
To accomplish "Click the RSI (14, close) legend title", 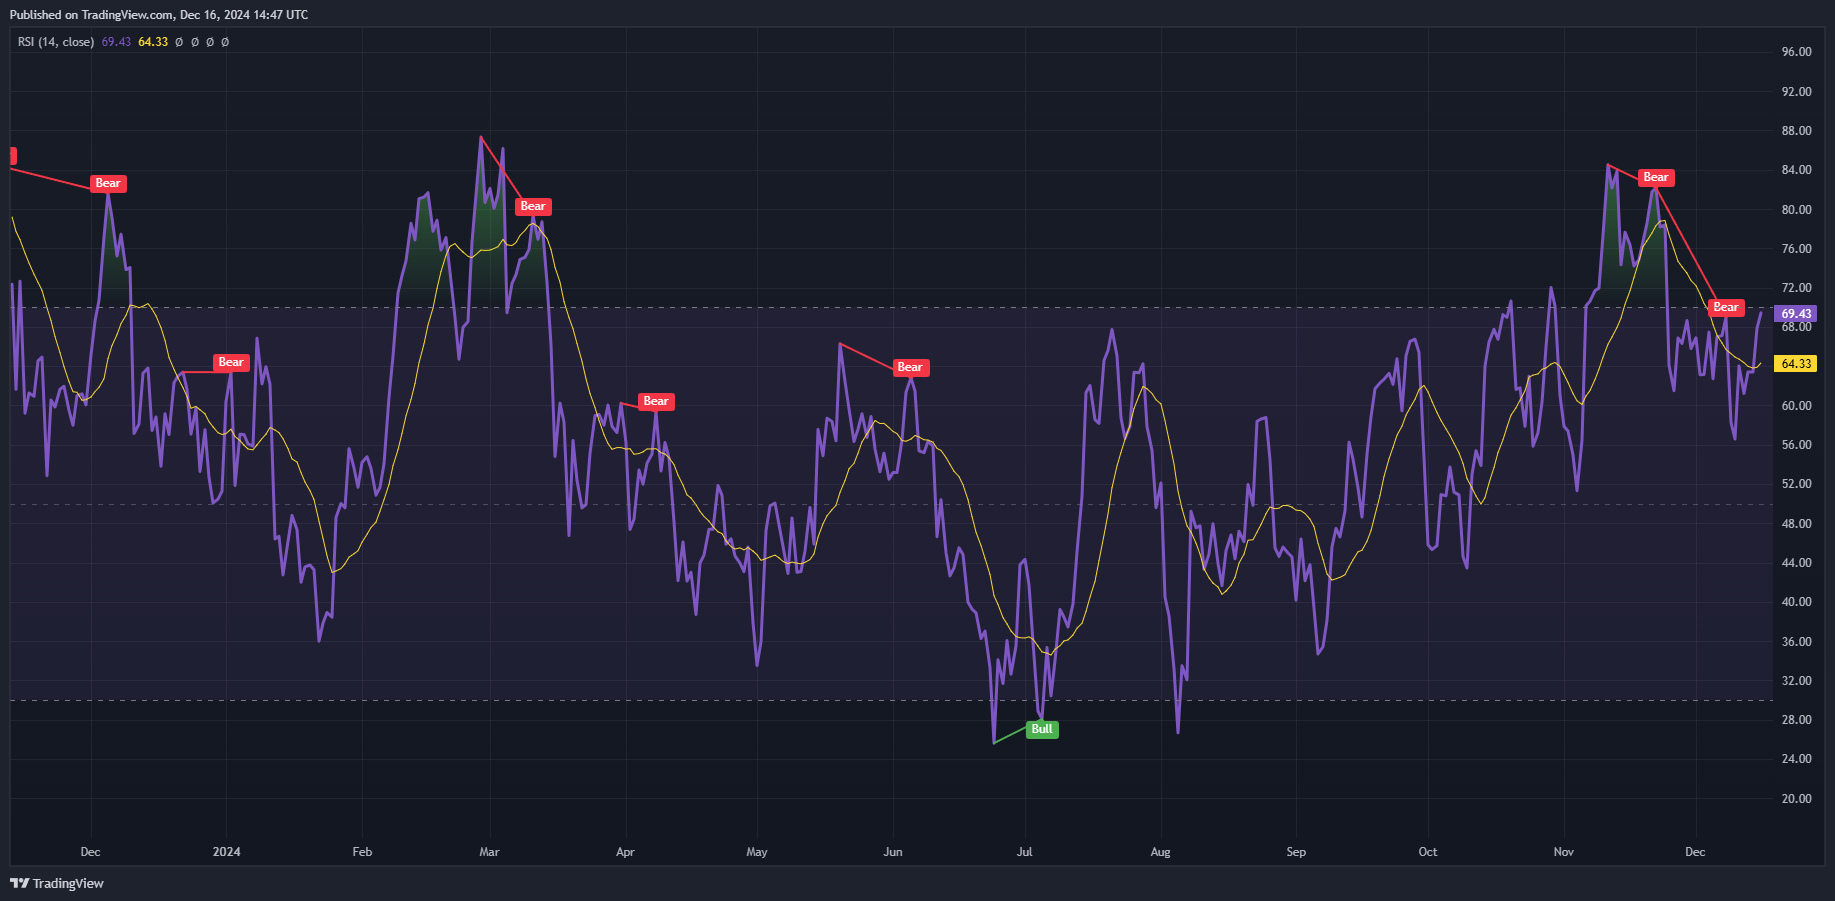I will point(56,42).
